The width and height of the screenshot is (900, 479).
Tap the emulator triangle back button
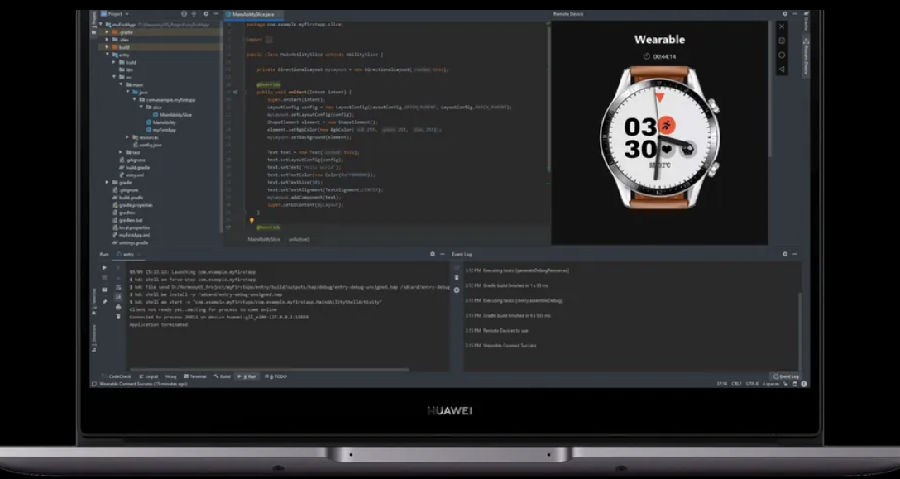tap(781, 69)
